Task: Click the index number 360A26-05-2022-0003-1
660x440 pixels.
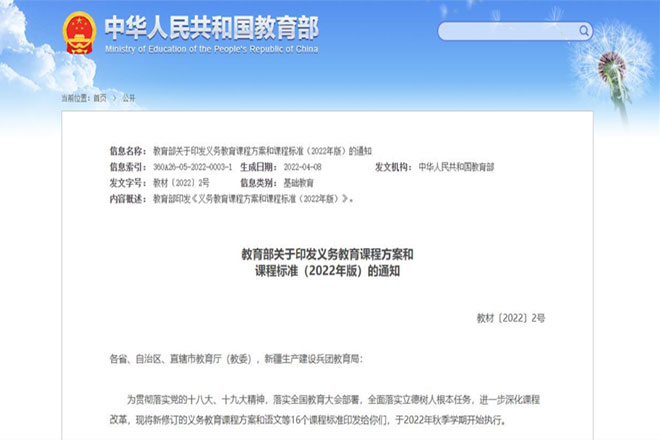Action: tap(192, 167)
